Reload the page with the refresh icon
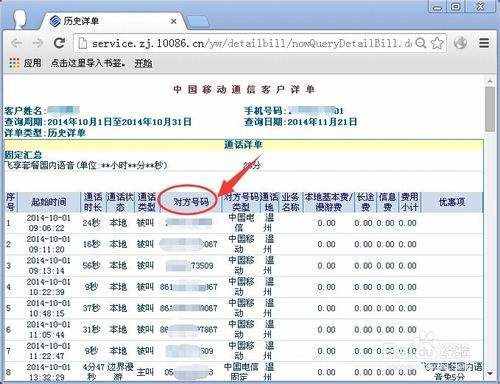The image size is (500, 384). click(59, 42)
